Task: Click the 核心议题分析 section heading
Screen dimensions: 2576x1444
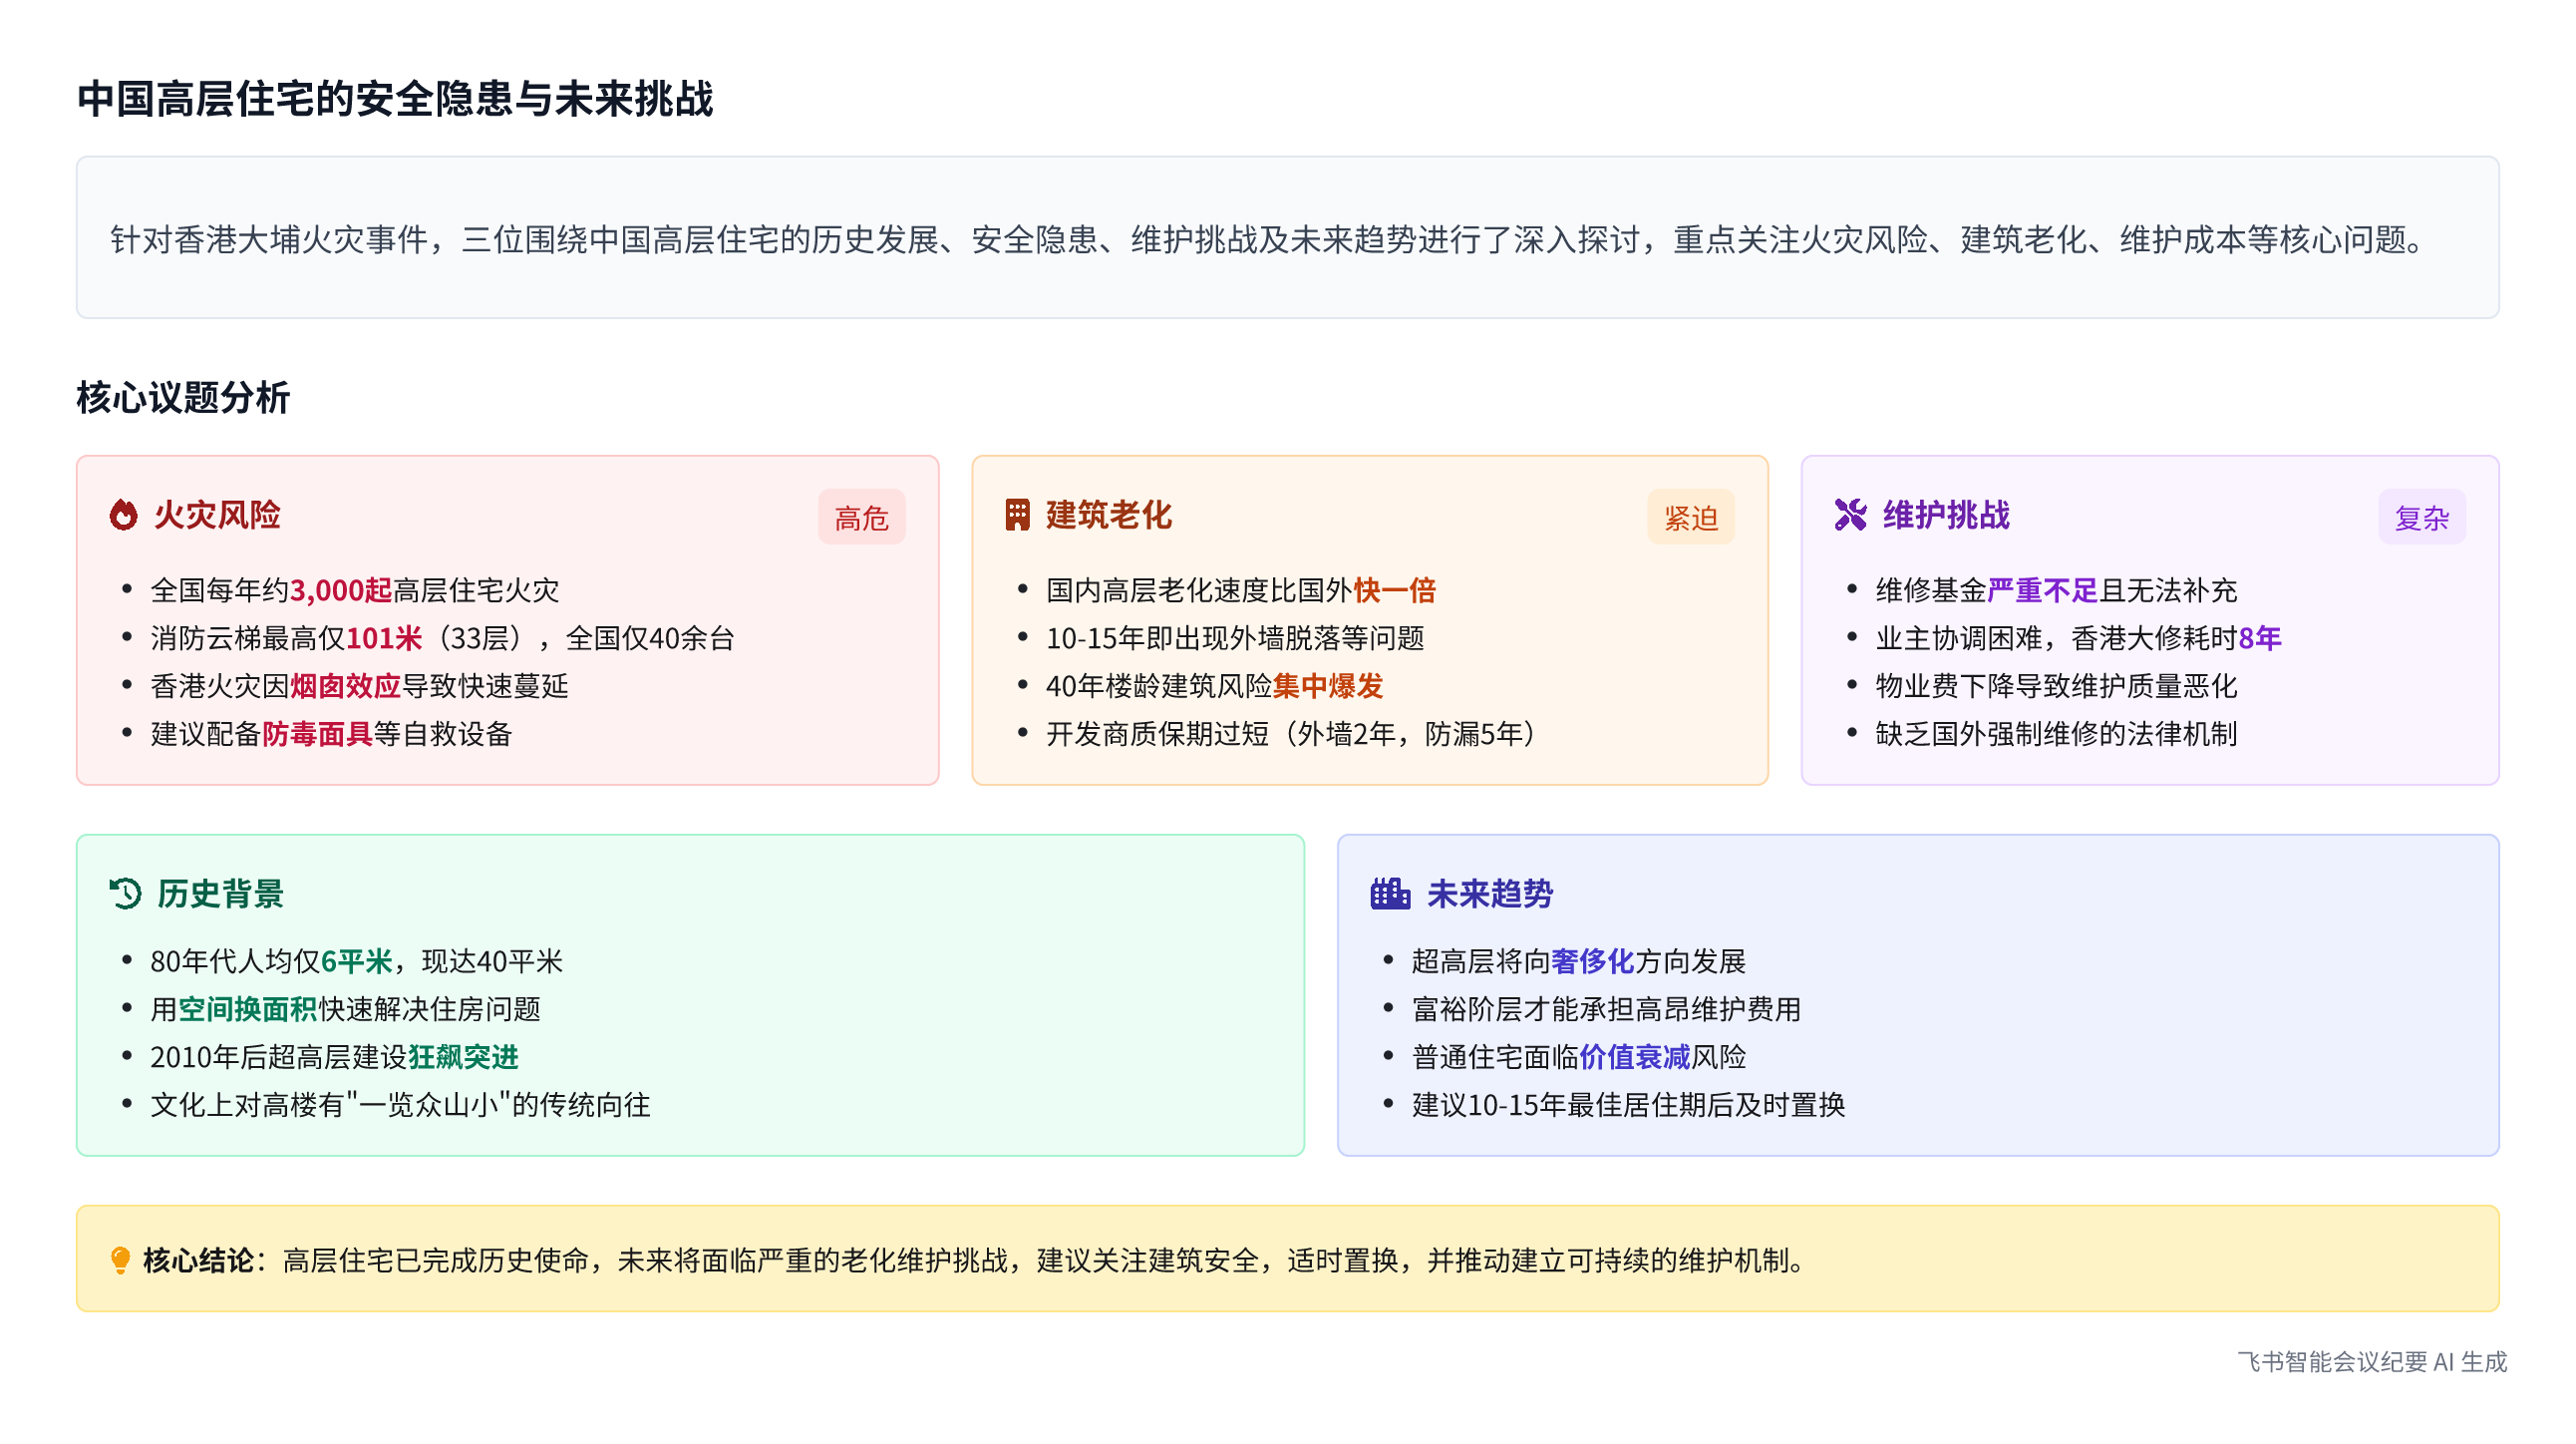Action: click(x=183, y=397)
